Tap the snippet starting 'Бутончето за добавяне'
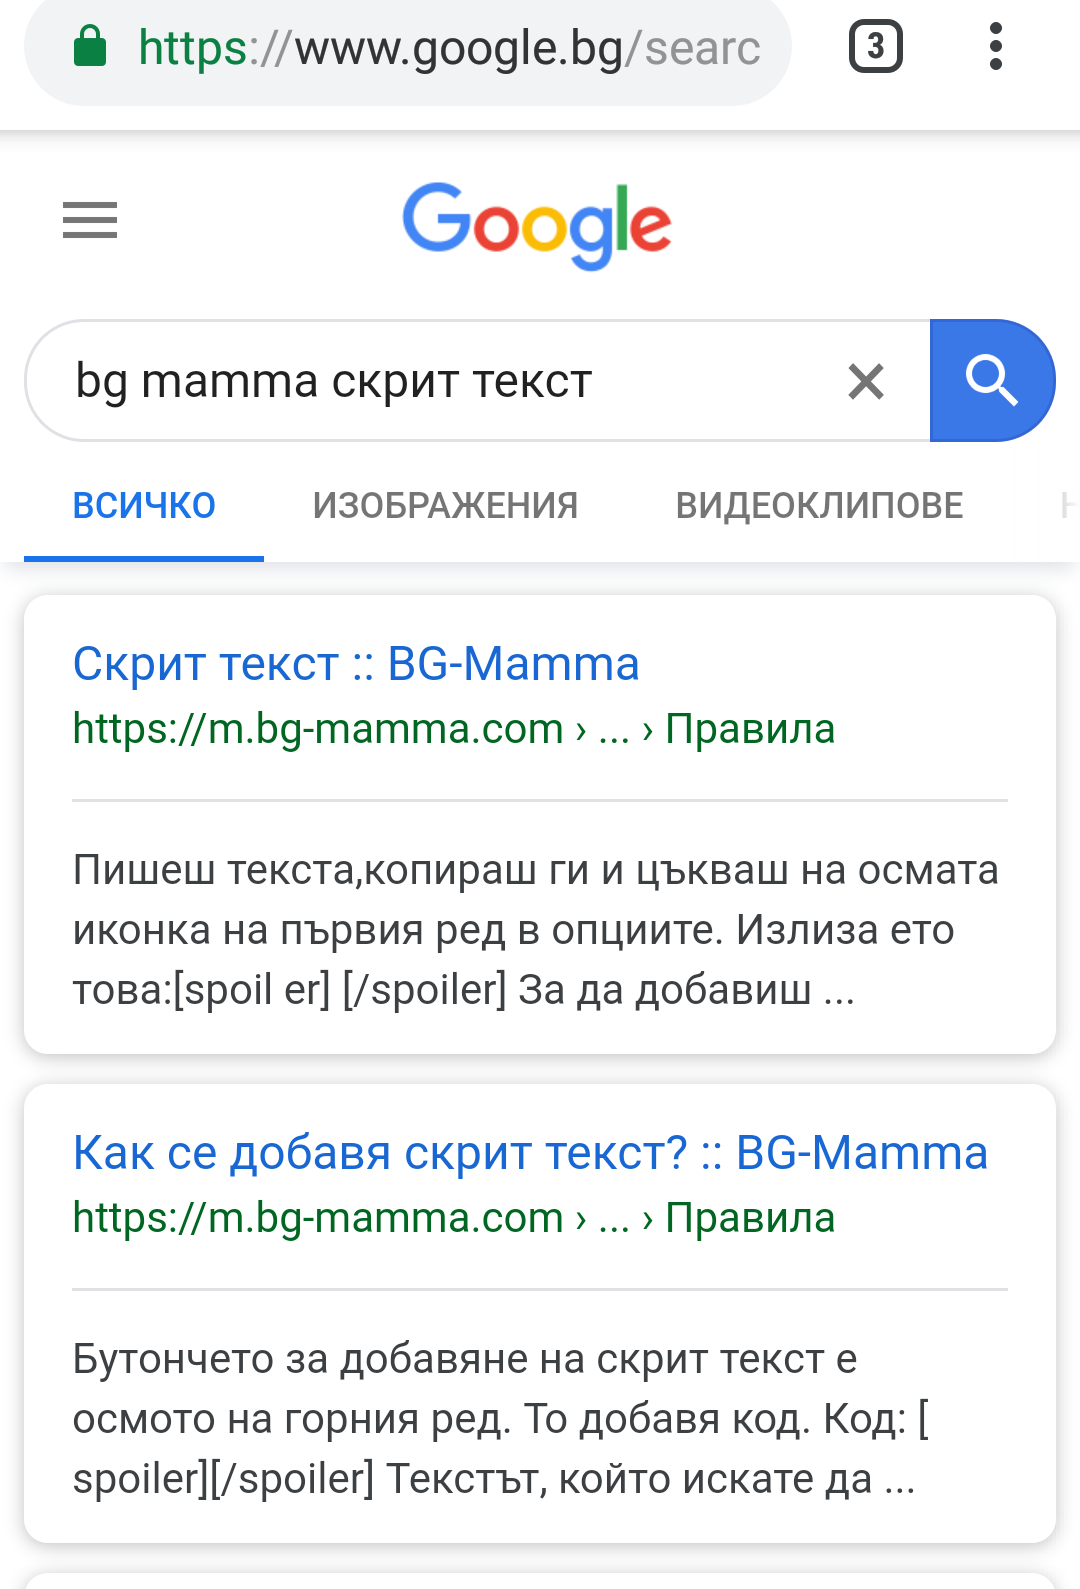Screen dimensions: 1080x1589 pos(500,1418)
